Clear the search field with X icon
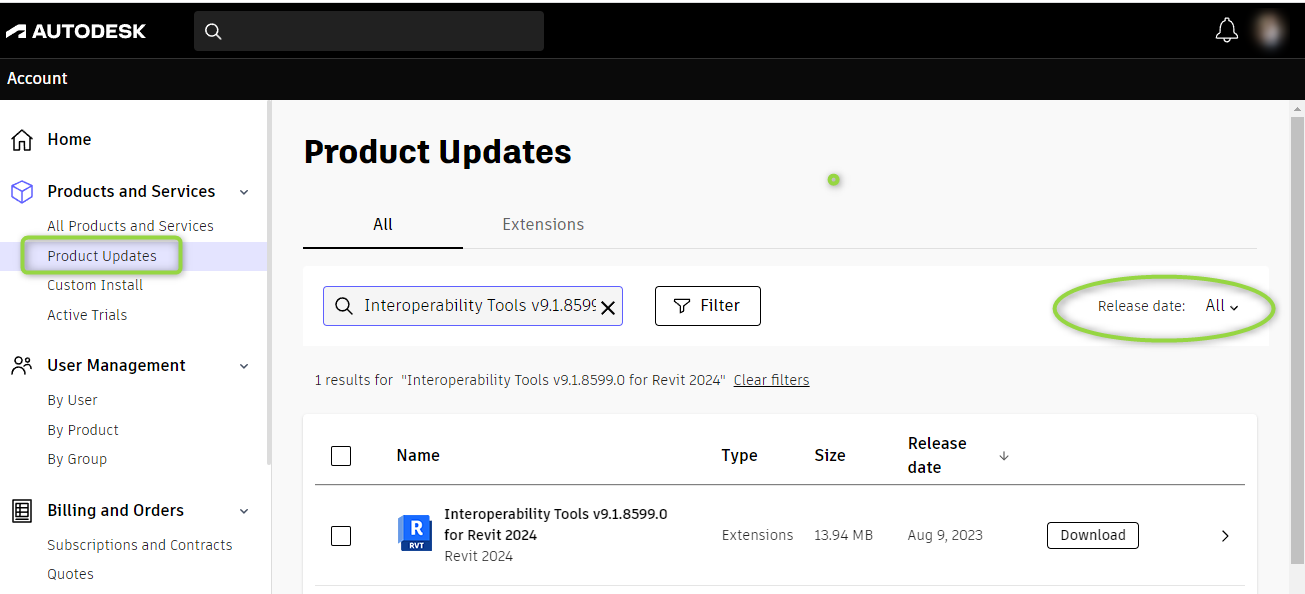1305x594 pixels. click(x=607, y=307)
